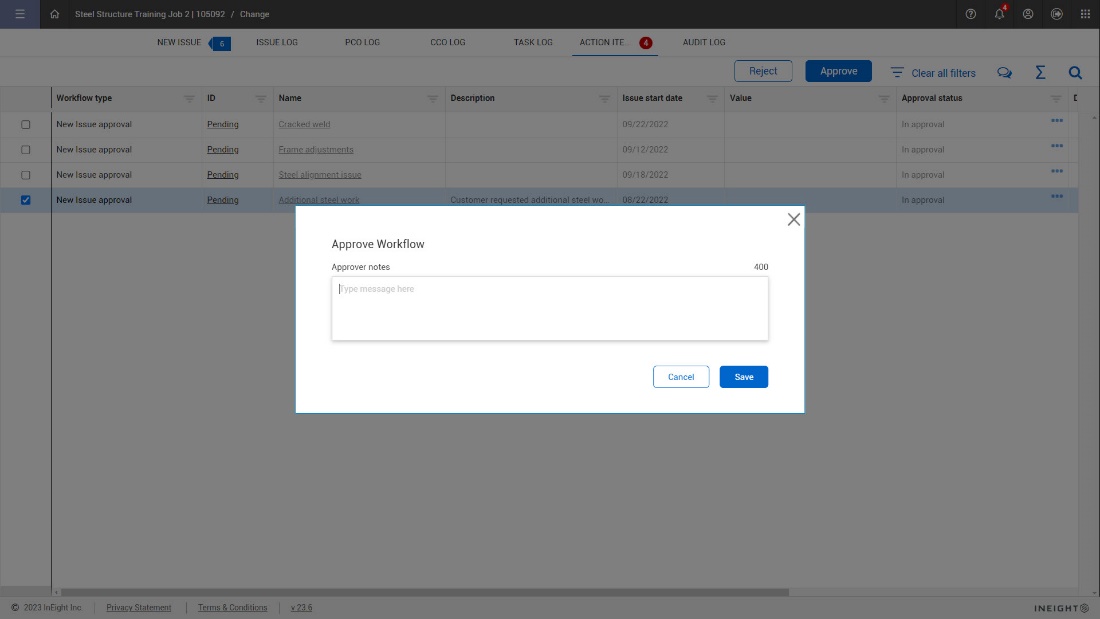Open the comments chat bubble icon

(1005, 72)
